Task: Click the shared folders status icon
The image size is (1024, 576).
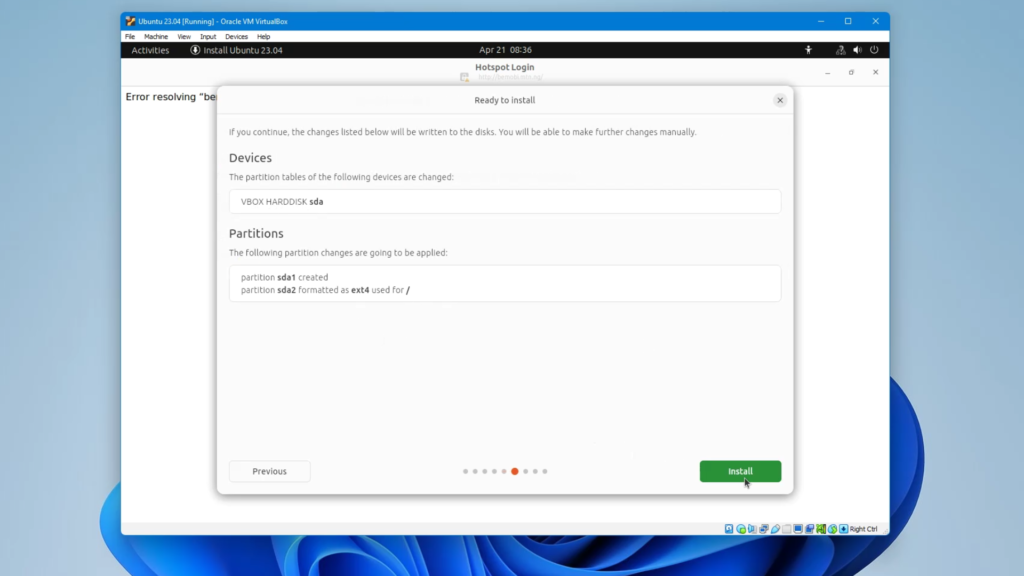Action: pyautogui.click(x=786, y=529)
